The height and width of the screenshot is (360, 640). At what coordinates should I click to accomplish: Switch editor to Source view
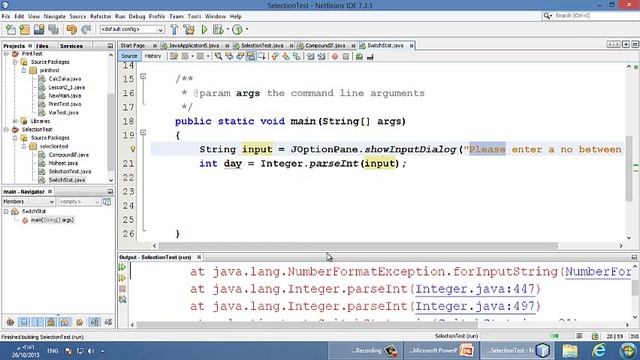(x=129, y=56)
